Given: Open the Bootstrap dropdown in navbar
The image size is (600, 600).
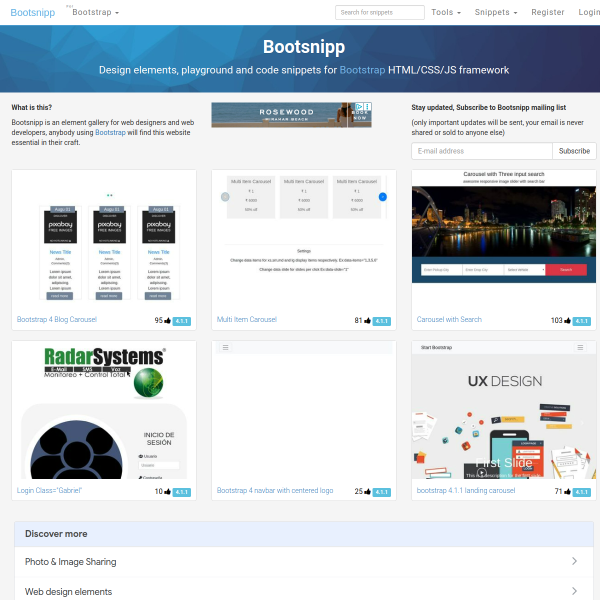Looking at the screenshot, I should 95,12.
